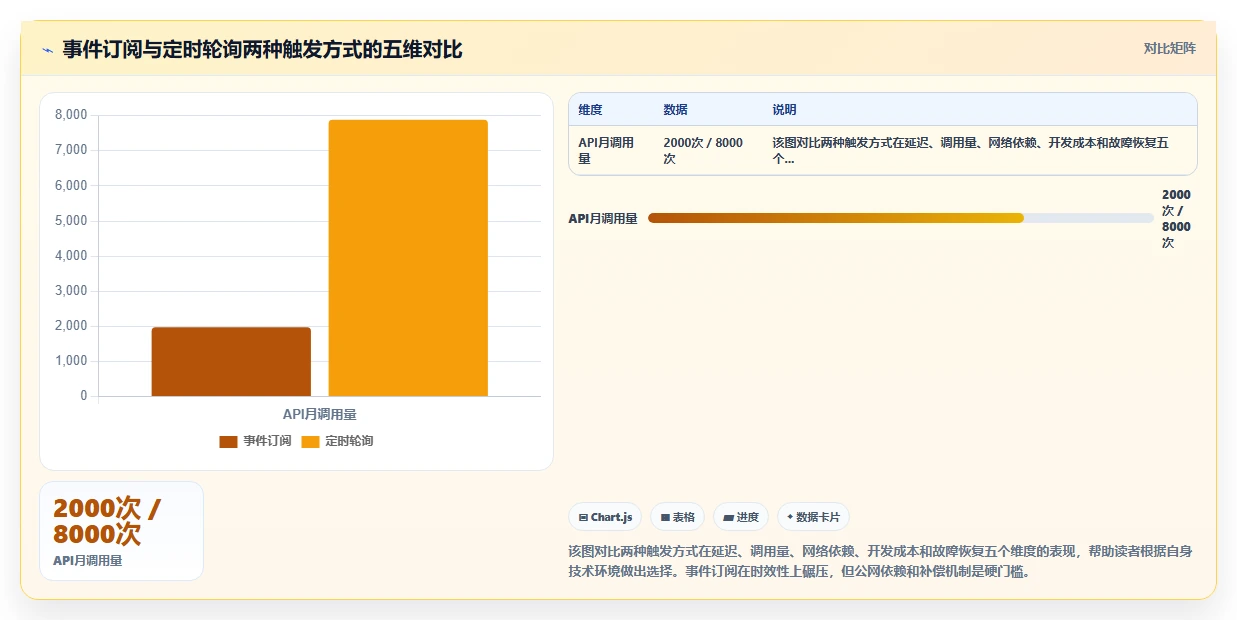Click the brown 事件订阅 legend color swatch
1237x620 pixels.
click(x=228, y=441)
